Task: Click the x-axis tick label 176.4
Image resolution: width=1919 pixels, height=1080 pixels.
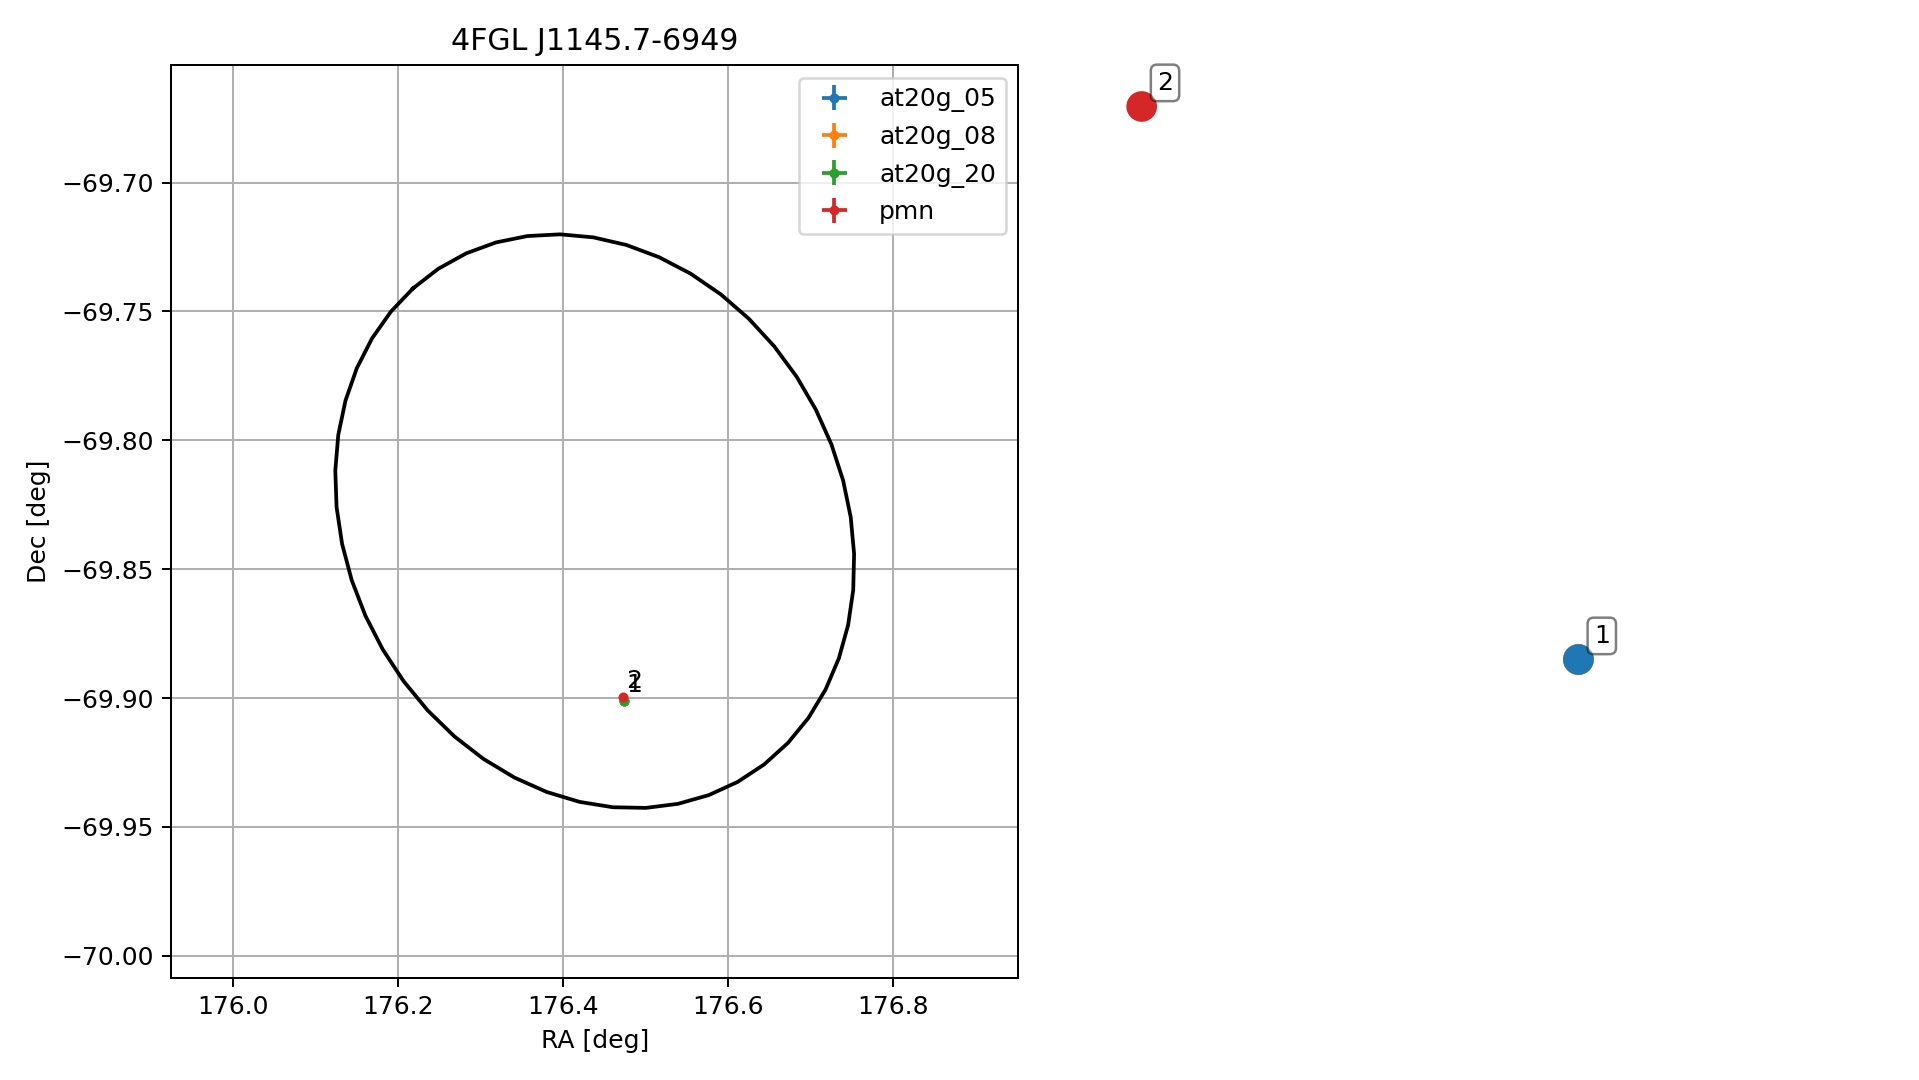Action: 563,1006
